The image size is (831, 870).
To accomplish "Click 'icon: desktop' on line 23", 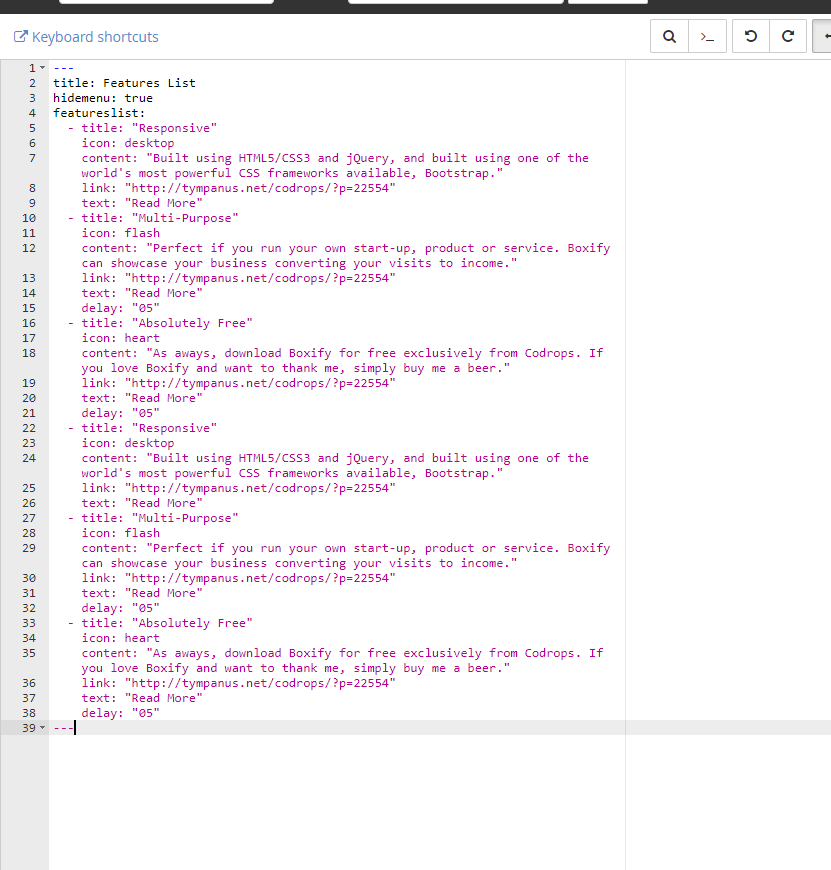I will point(128,443).
